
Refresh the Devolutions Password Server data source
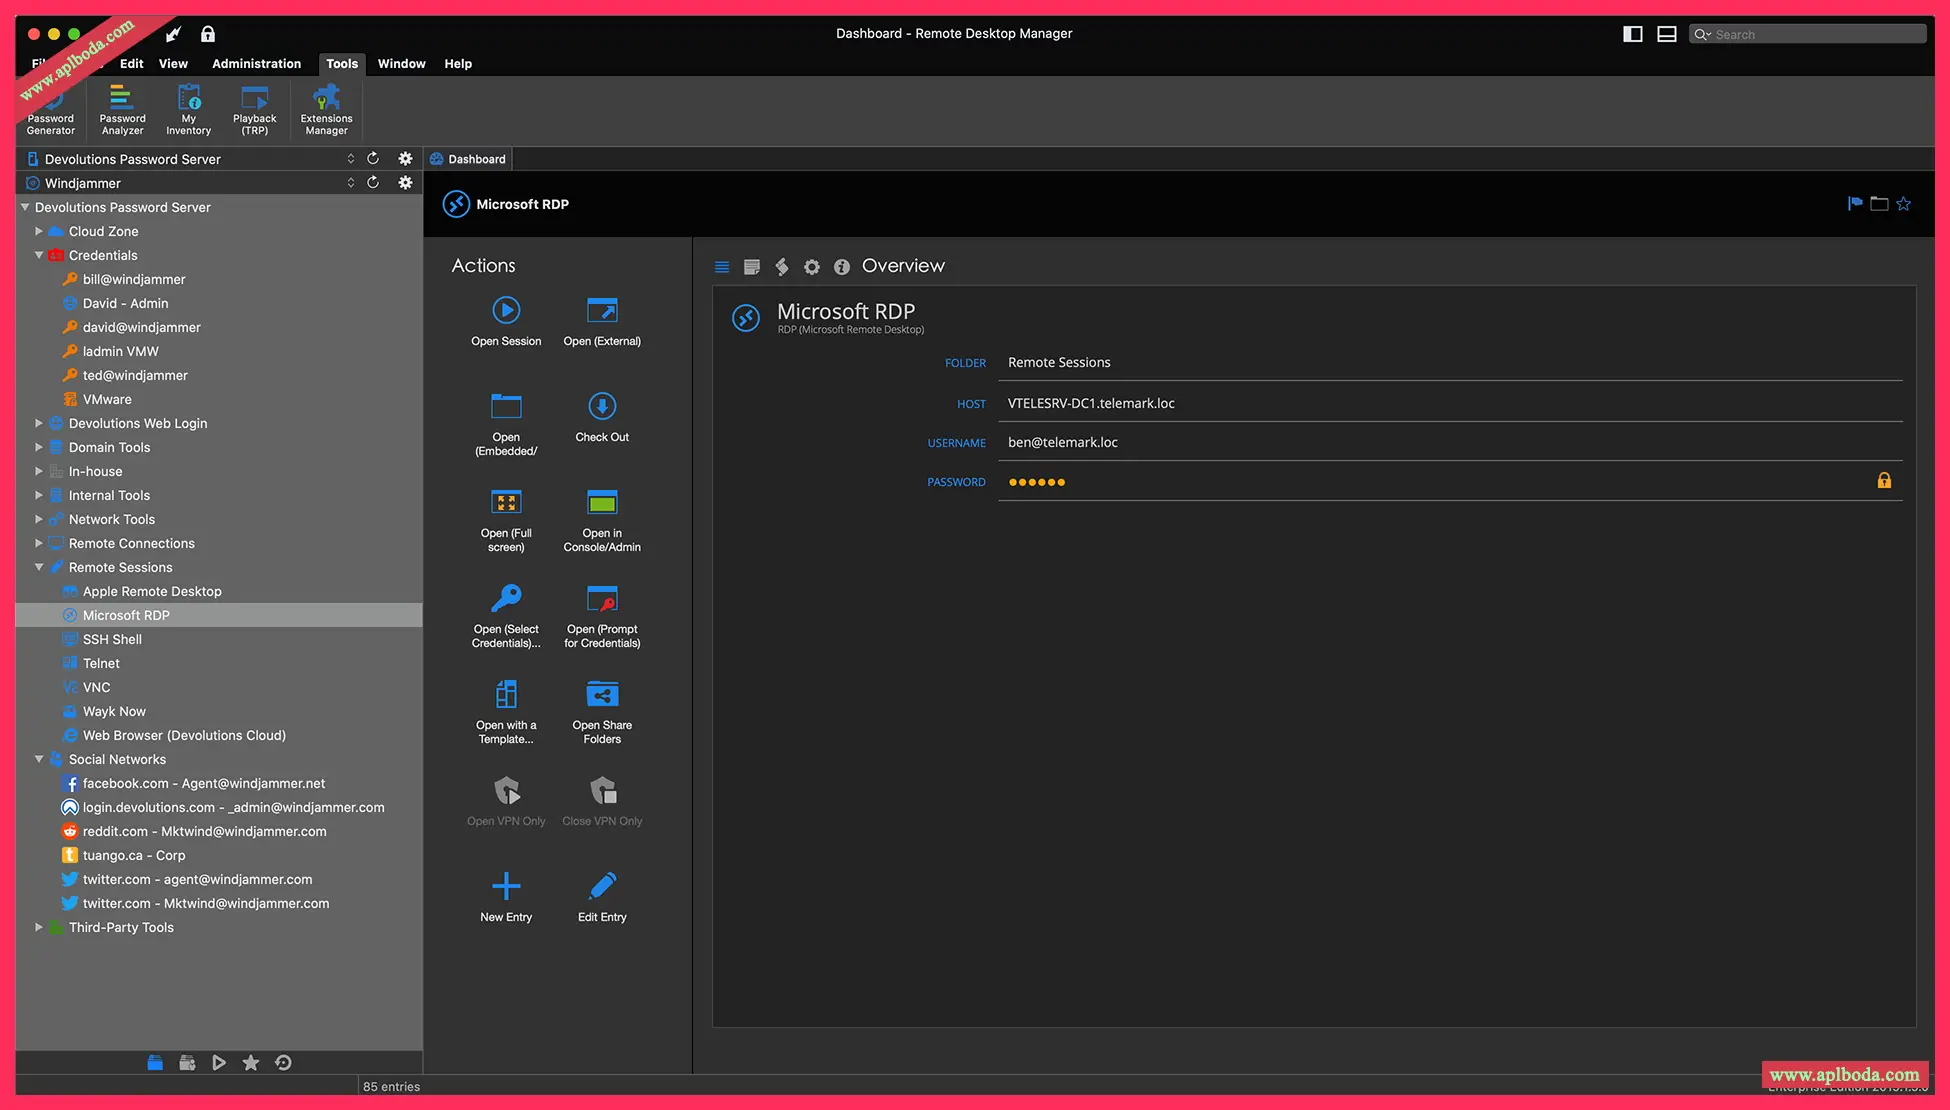click(x=373, y=159)
